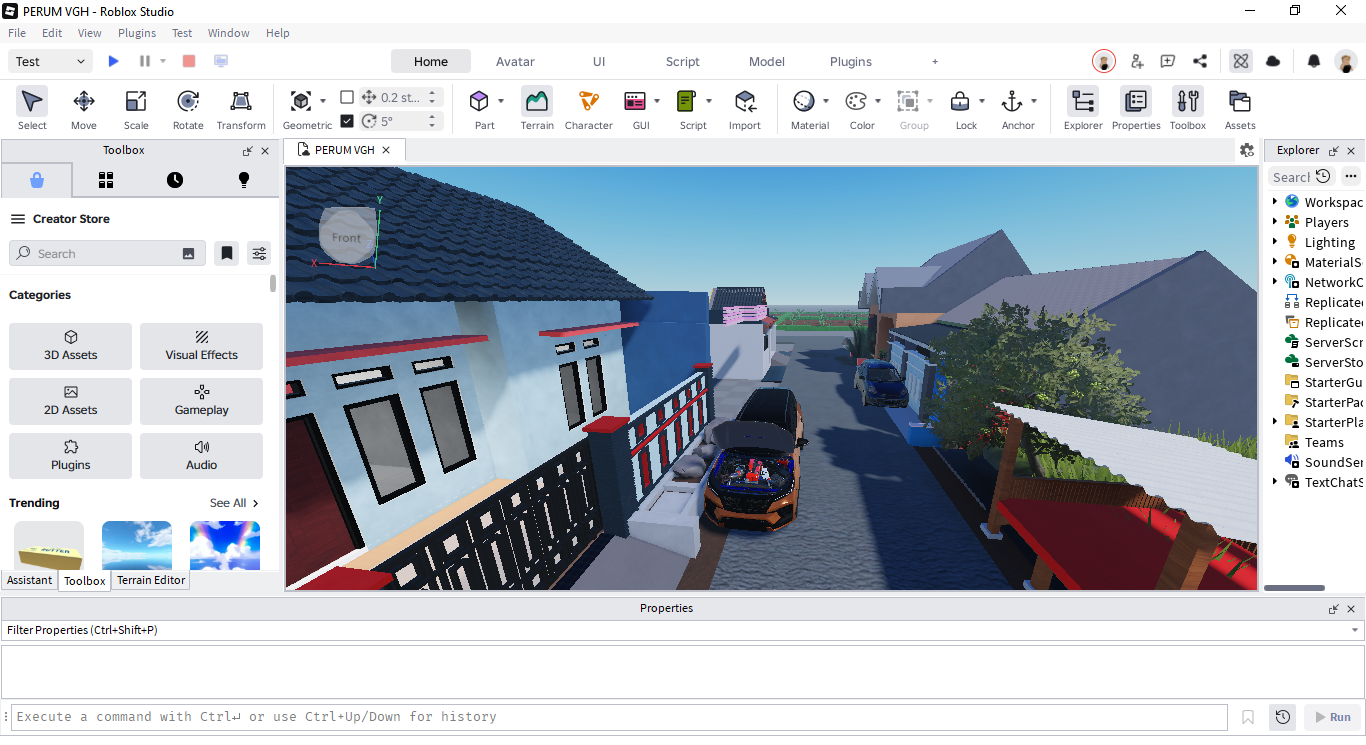Choose the Scale tool

(136, 109)
